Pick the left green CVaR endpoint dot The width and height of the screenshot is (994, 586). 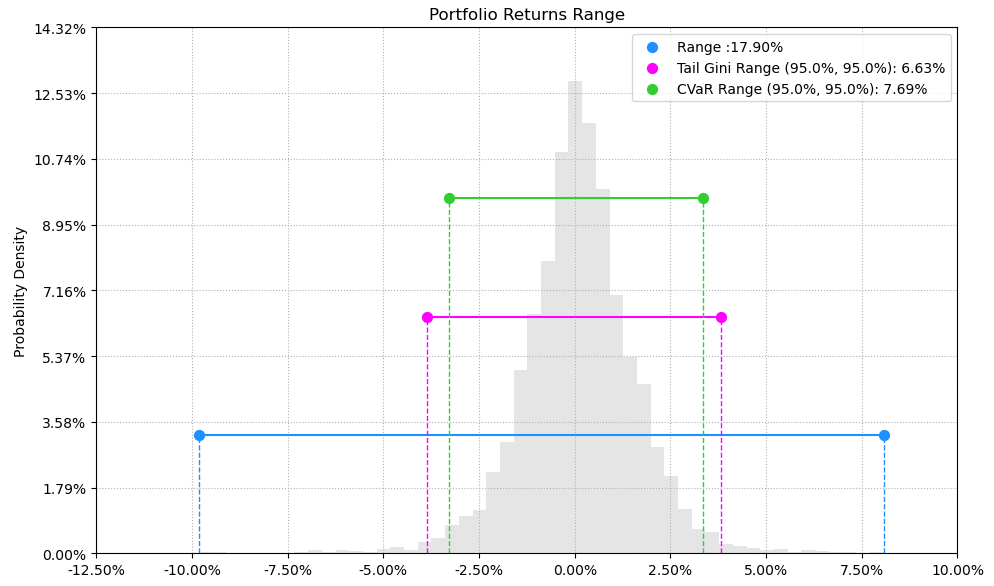[449, 198]
